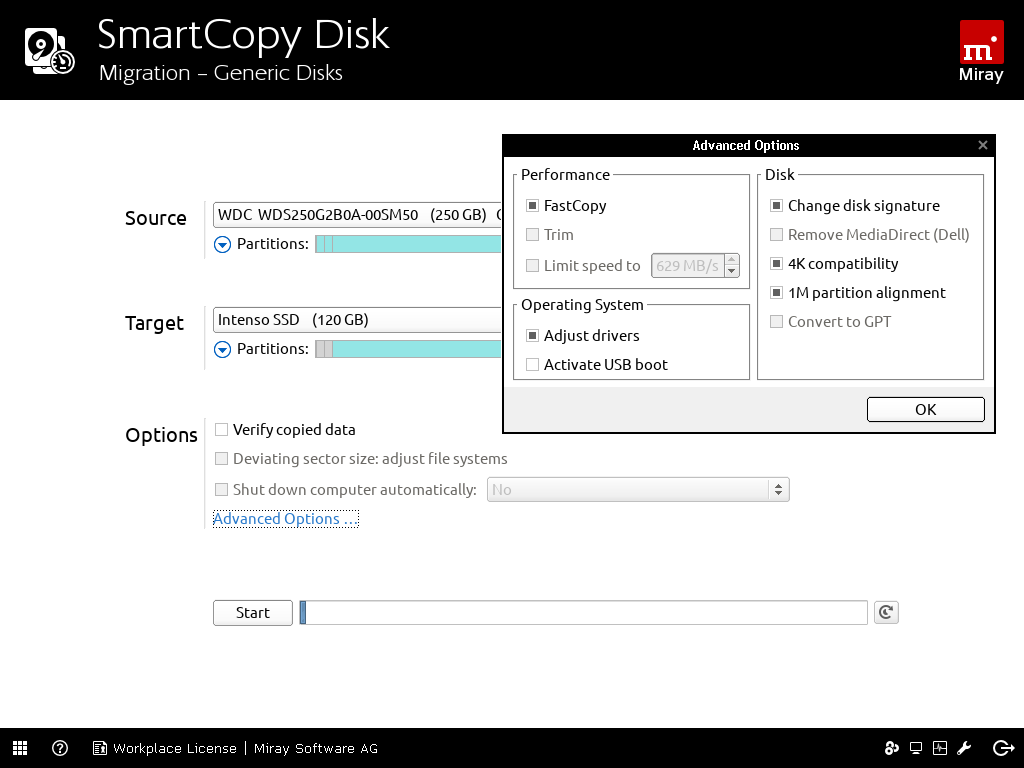
Task: Expand the Target partitions view
Action: (222, 349)
